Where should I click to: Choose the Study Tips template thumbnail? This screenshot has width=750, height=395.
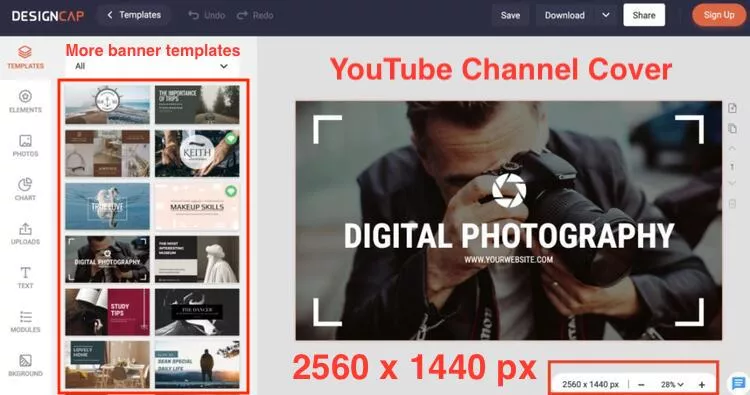point(107,311)
